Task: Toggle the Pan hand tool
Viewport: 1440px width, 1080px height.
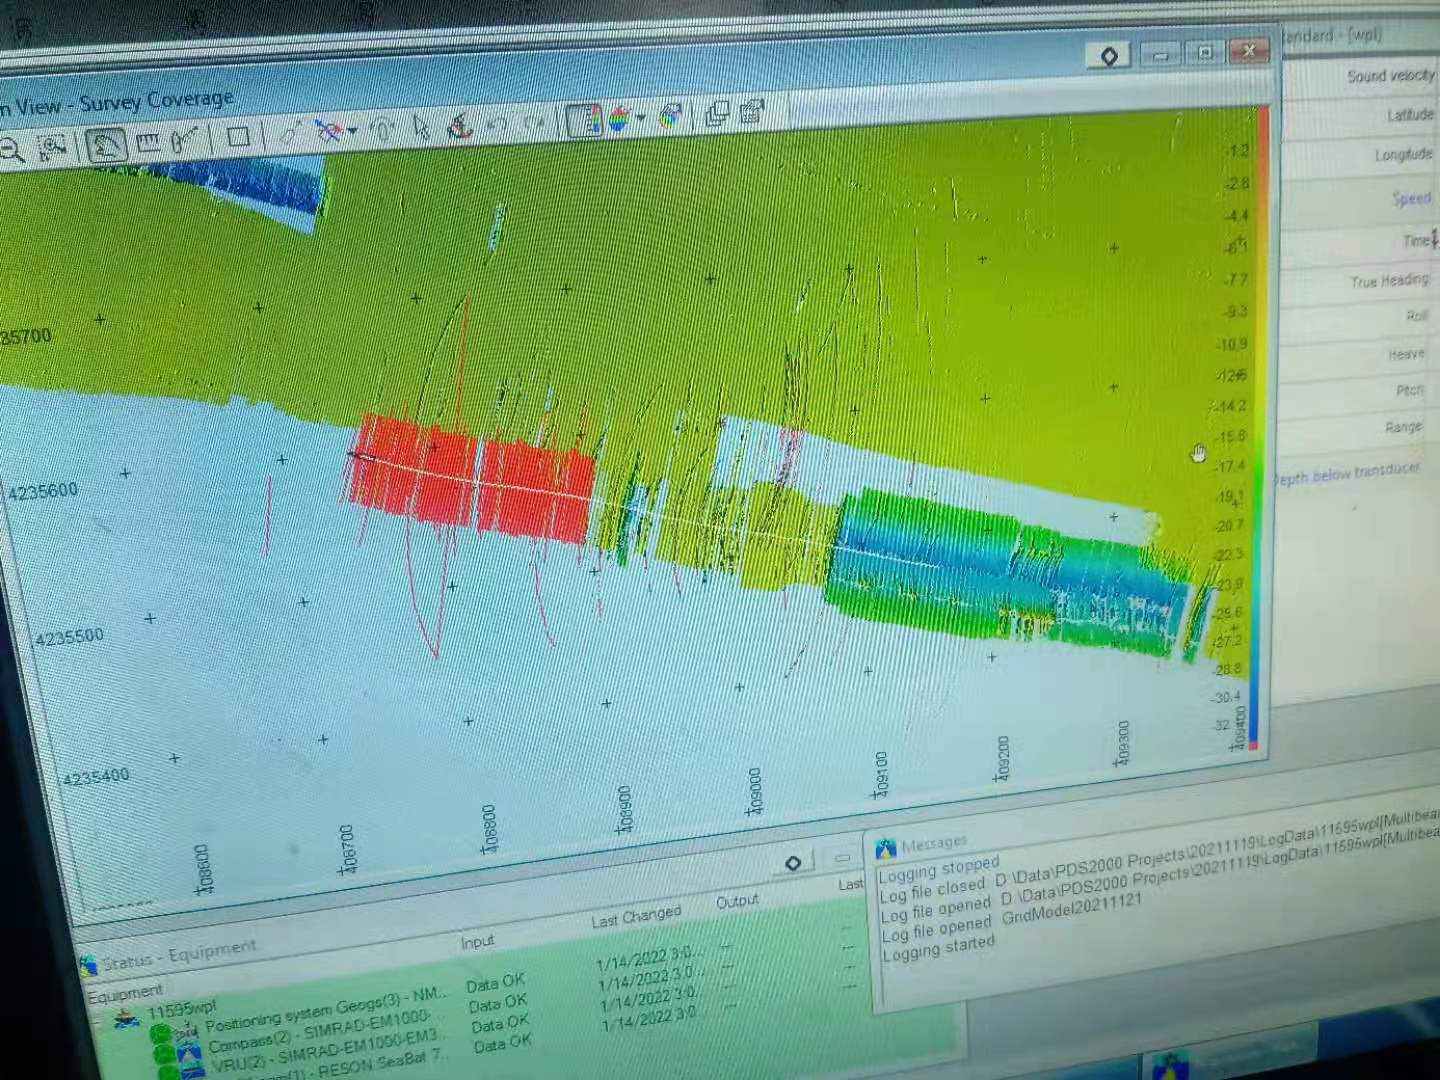Action: (104, 144)
